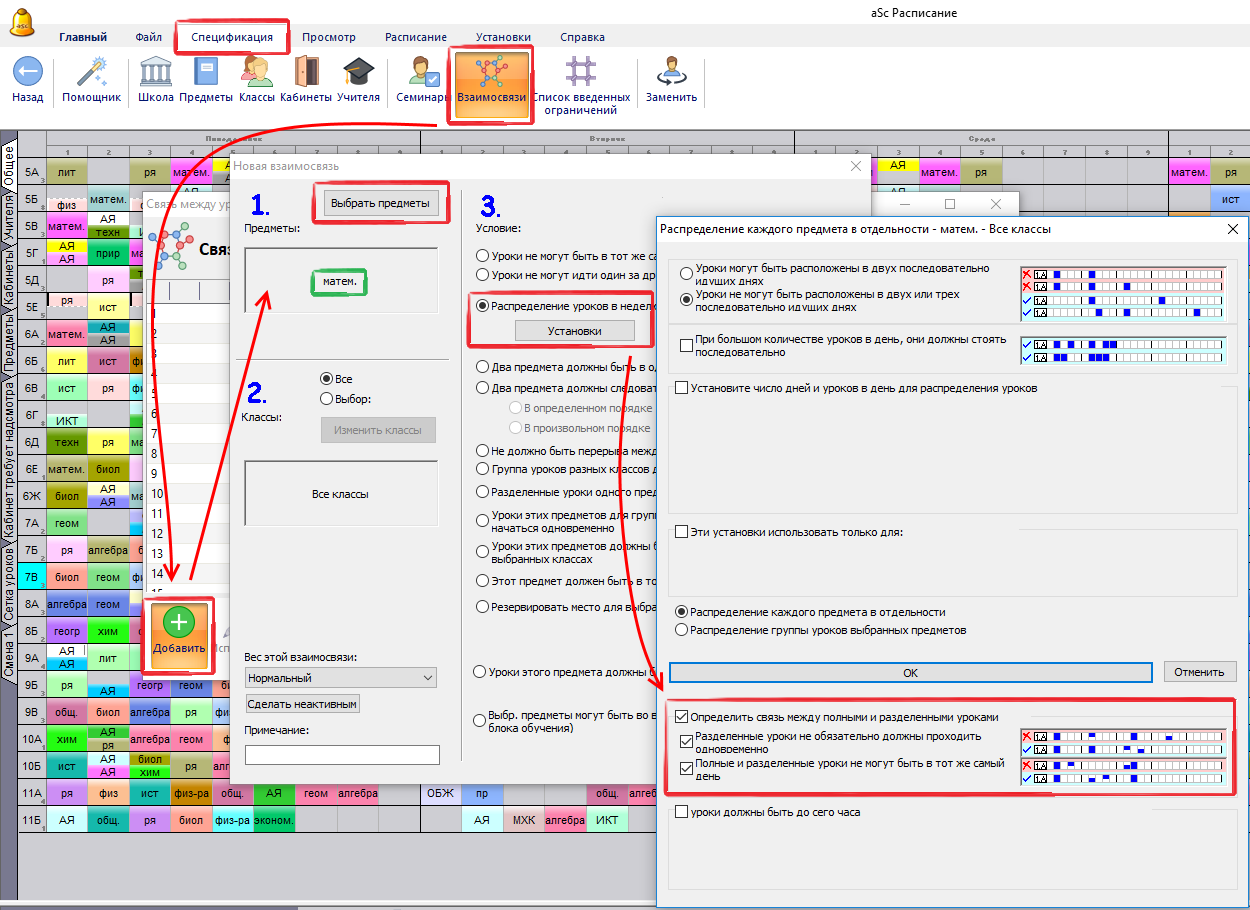Click the Назад back arrow icon
The image size is (1250, 910).
27,73
